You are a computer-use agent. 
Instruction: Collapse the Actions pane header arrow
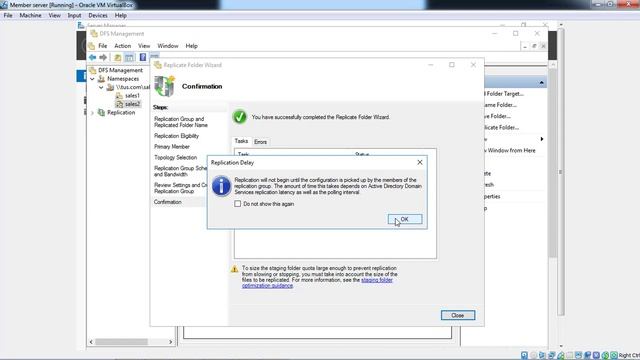(541, 83)
